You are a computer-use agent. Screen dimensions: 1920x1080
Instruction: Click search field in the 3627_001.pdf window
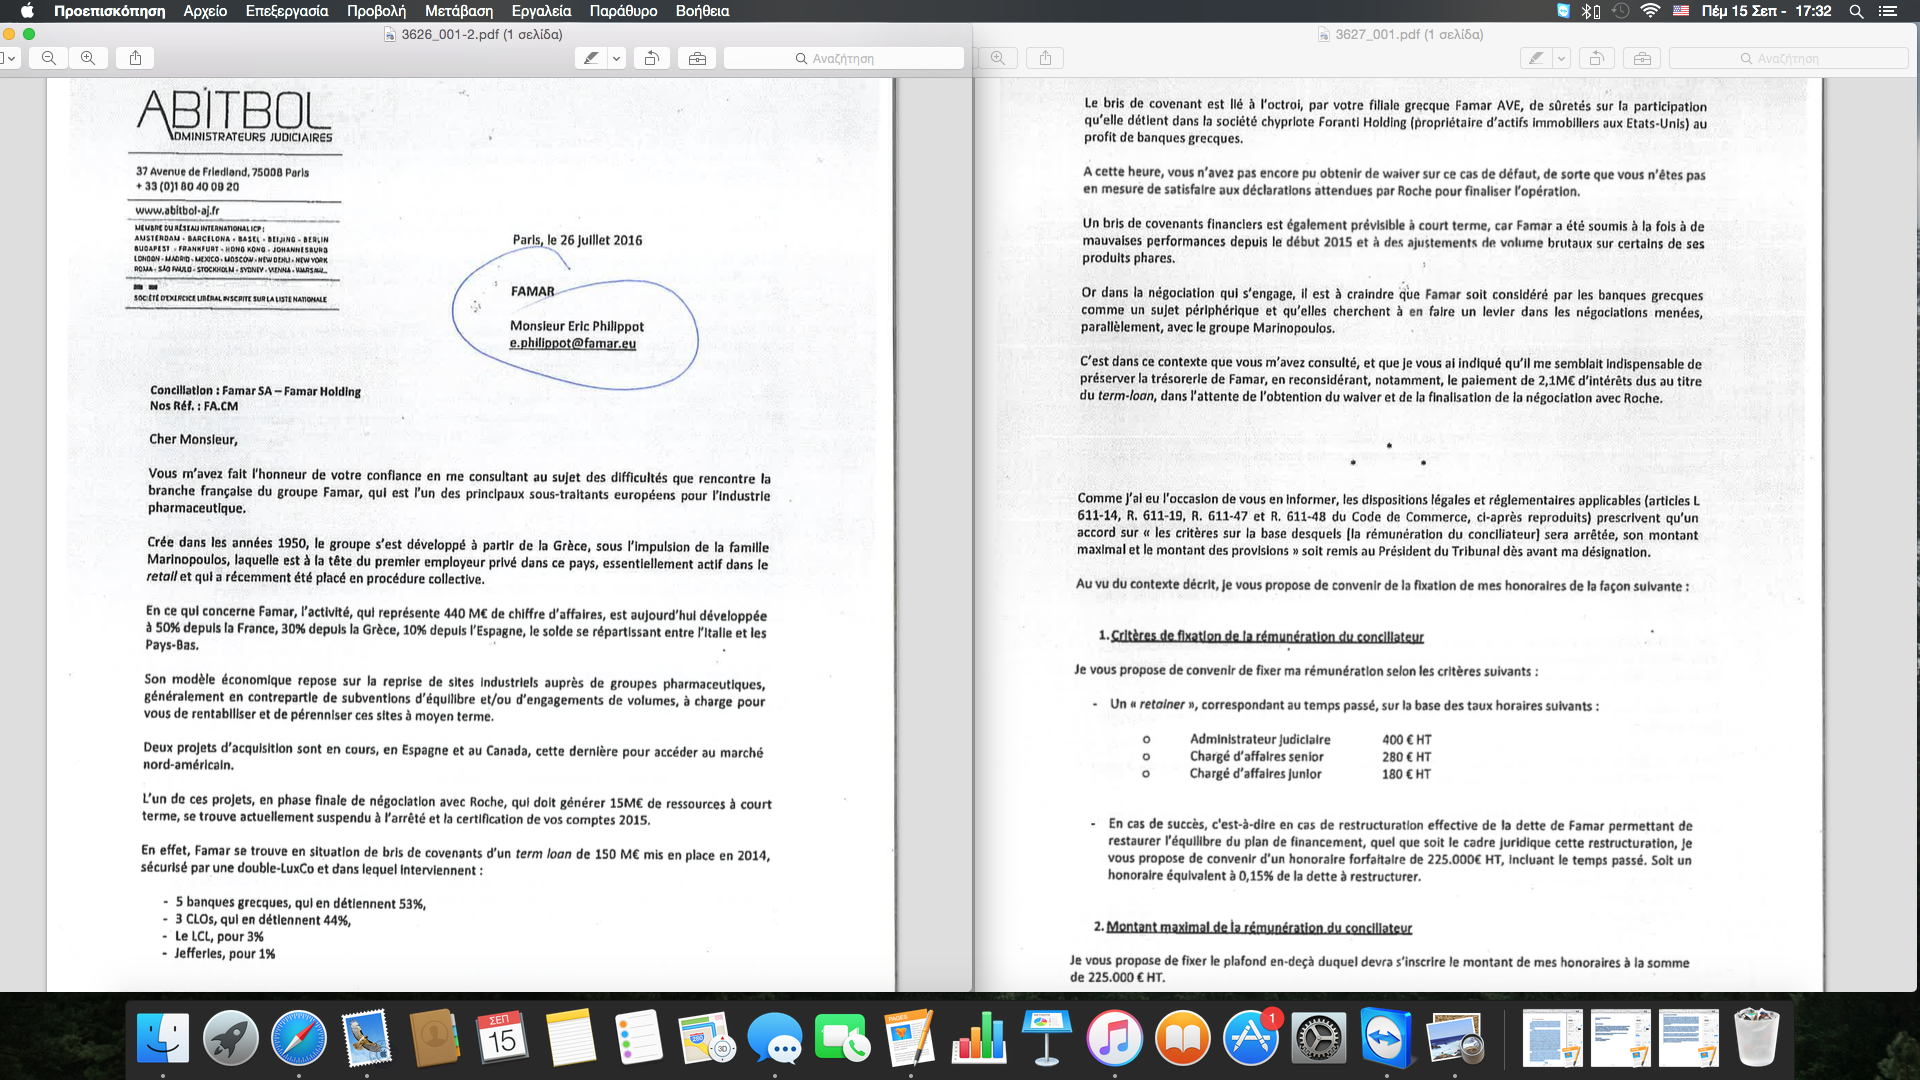point(1789,58)
